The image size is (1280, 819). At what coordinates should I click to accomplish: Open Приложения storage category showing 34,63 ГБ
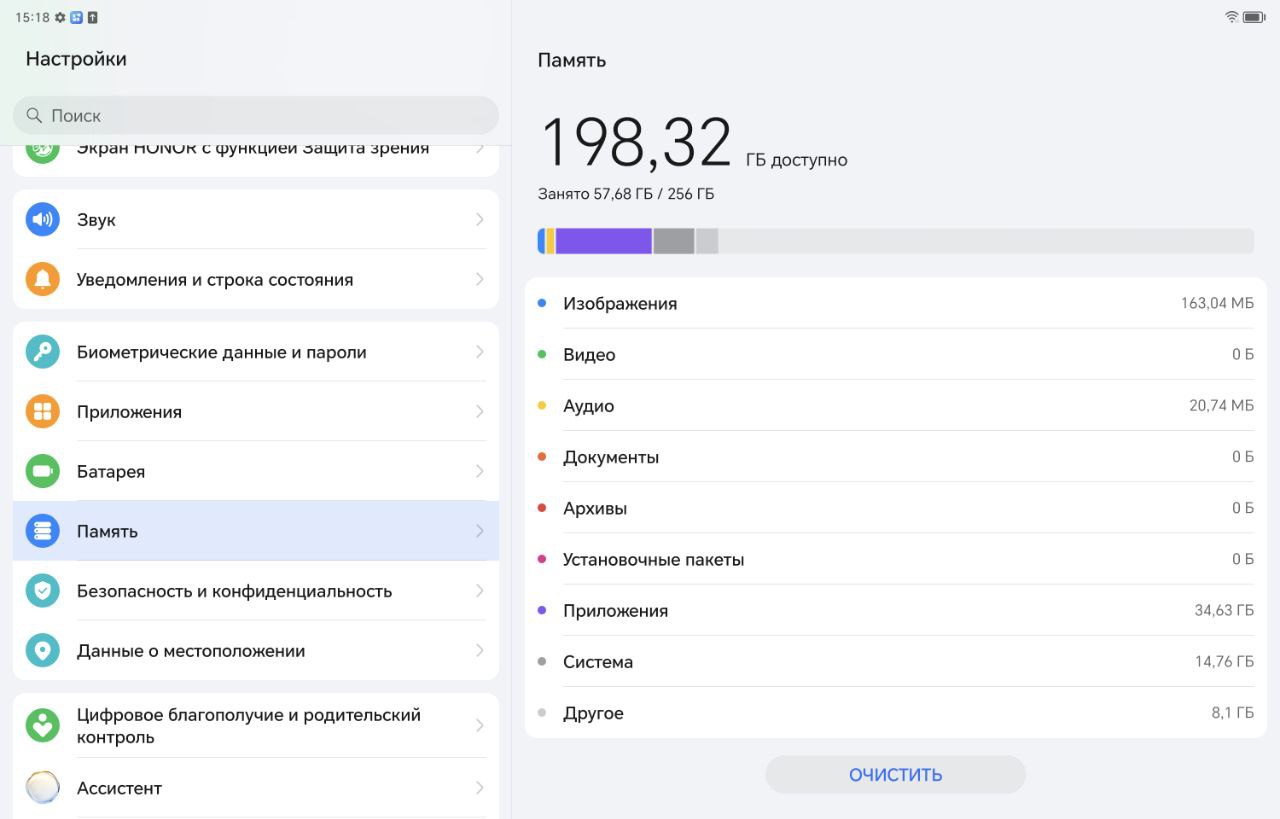895,610
